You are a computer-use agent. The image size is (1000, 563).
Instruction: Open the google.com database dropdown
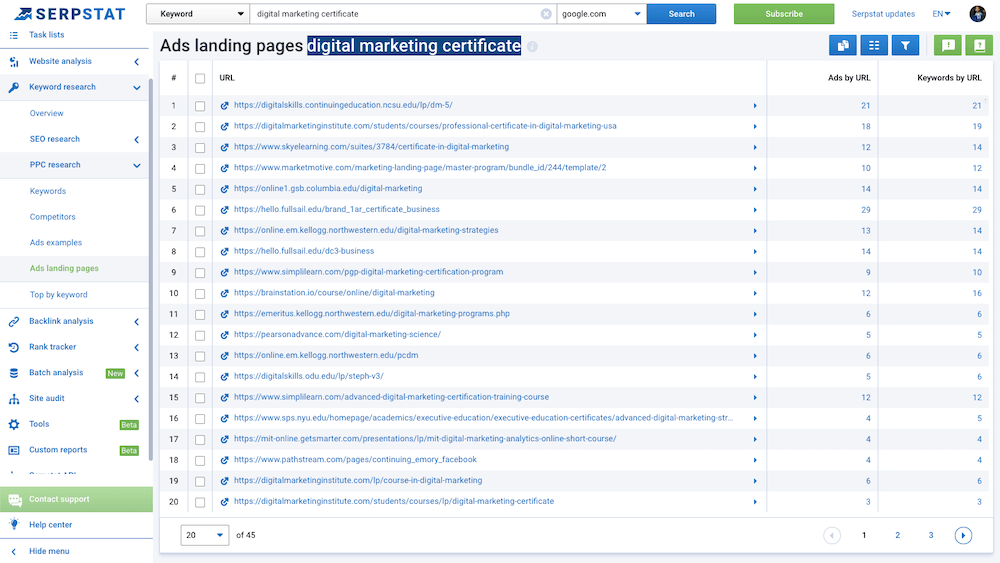pos(601,14)
